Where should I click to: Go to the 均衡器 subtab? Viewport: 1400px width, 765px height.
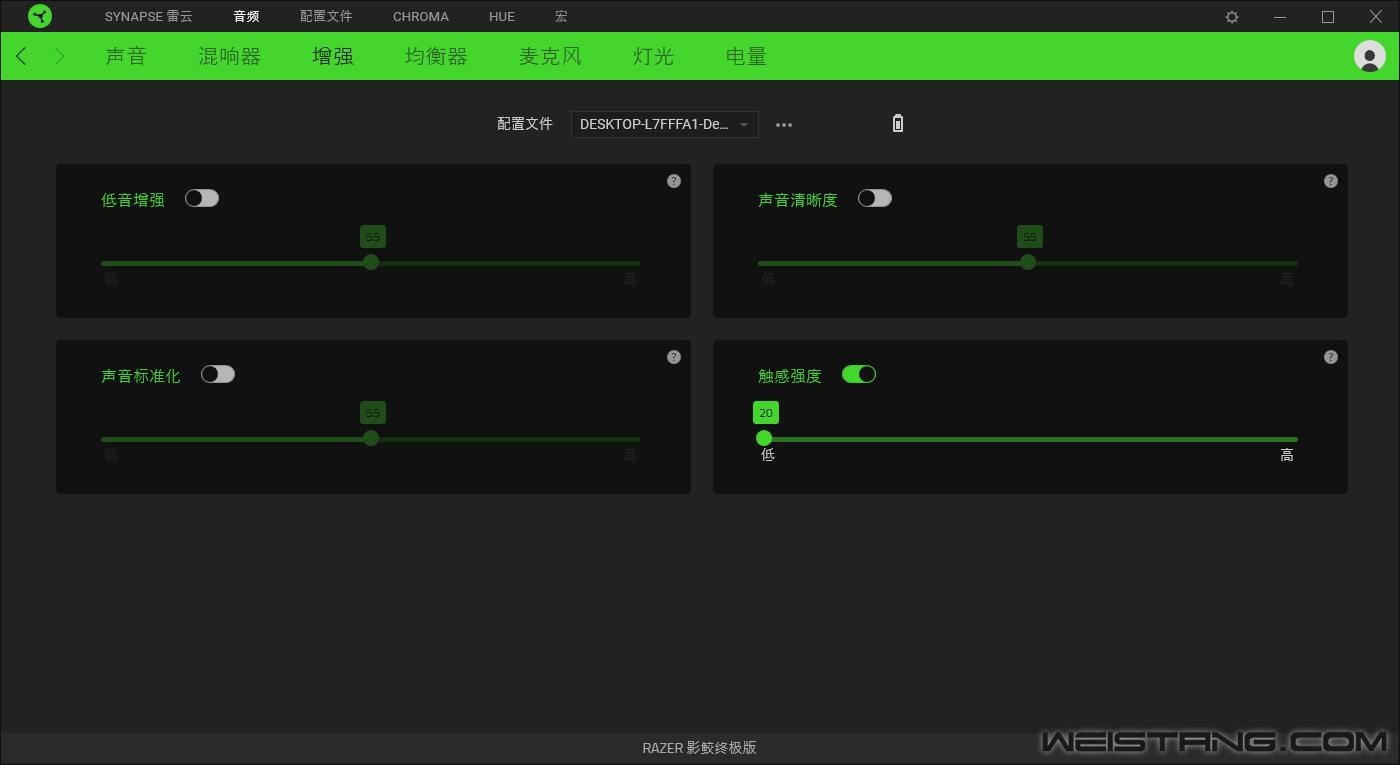click(x=437, y=56)
